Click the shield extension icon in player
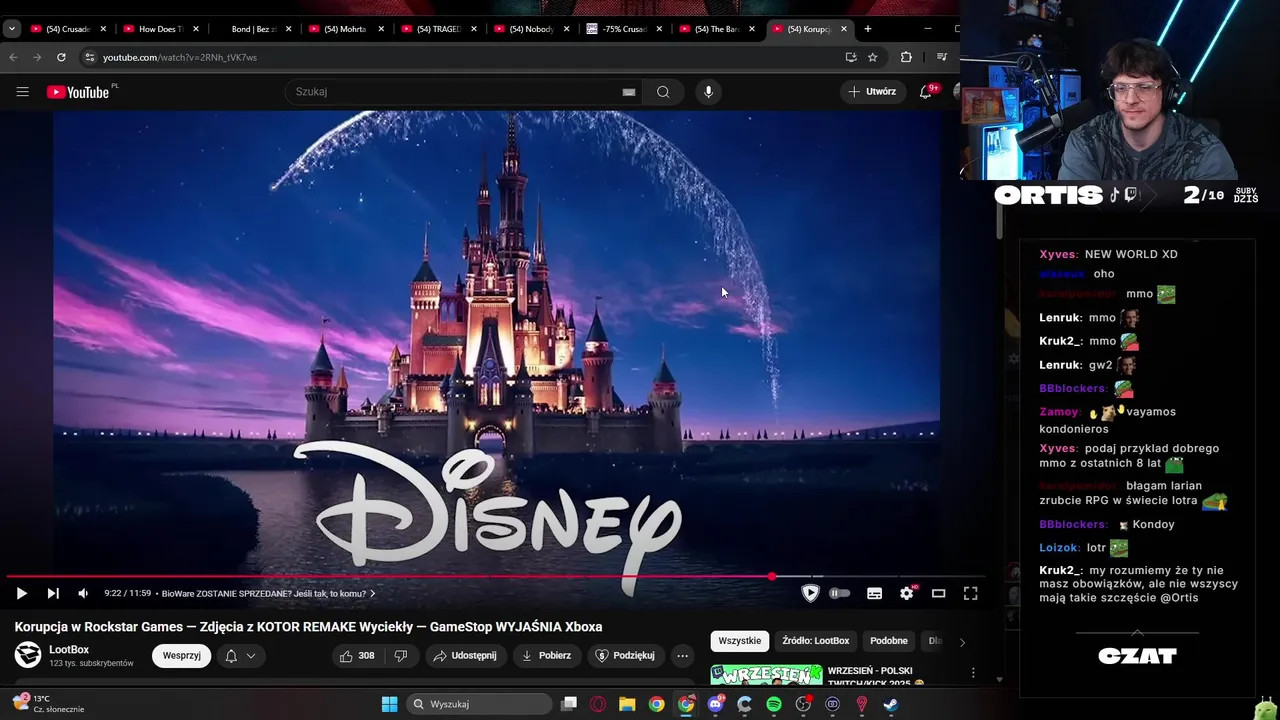 pyautogui.click(x=810, y=593)
